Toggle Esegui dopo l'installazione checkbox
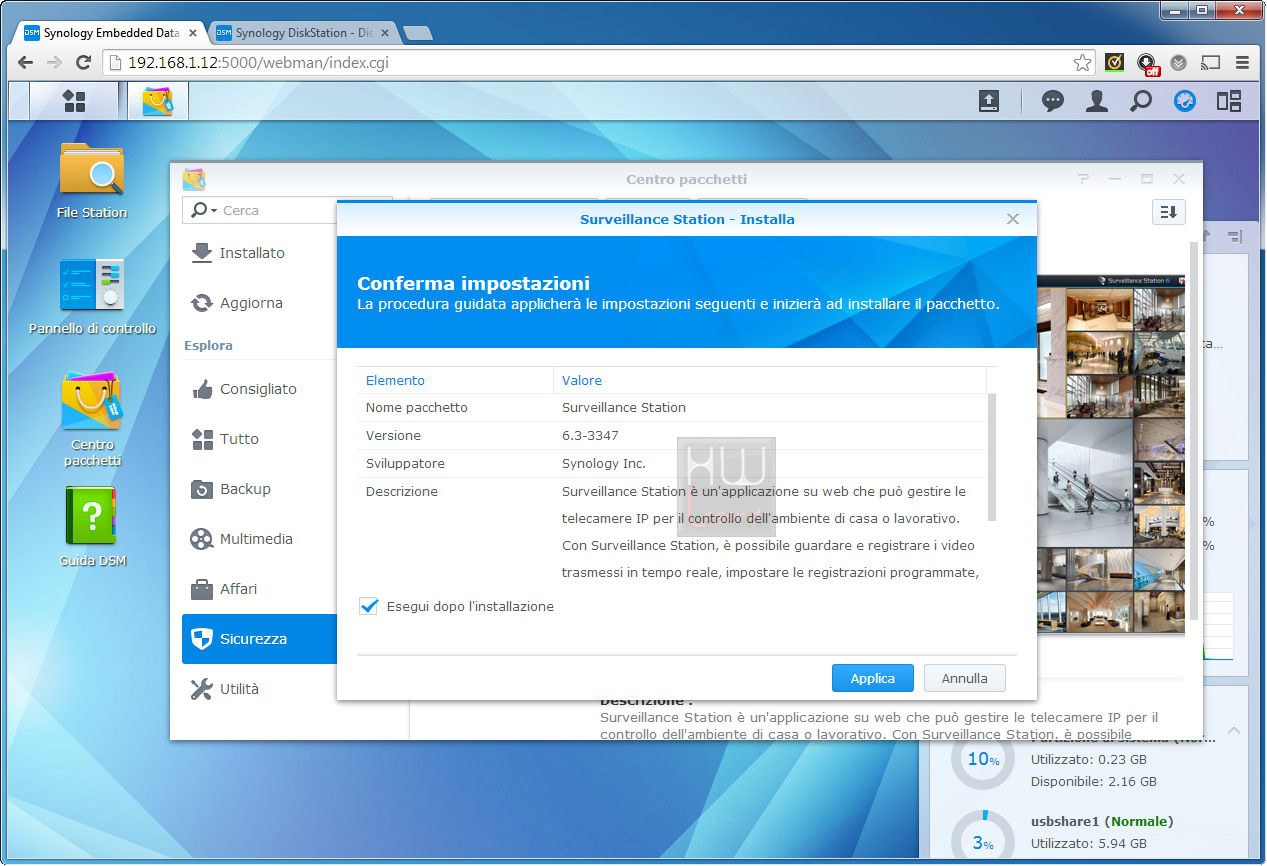This screenshot has width=1267, height=866. [369, 606]
